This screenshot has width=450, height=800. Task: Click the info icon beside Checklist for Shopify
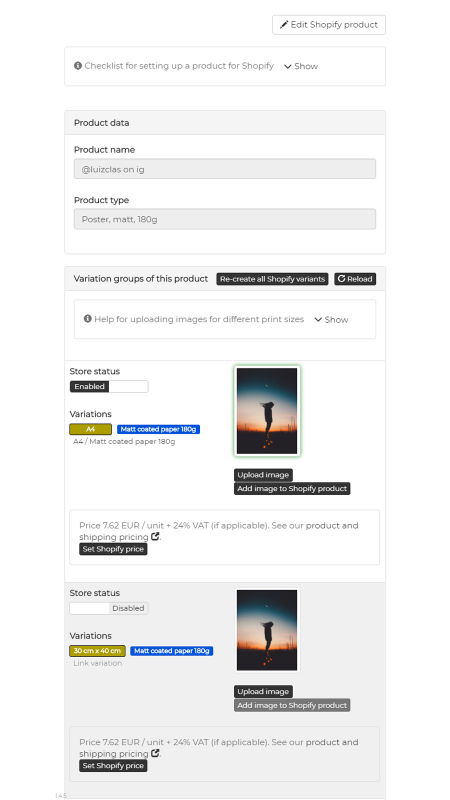78,66
